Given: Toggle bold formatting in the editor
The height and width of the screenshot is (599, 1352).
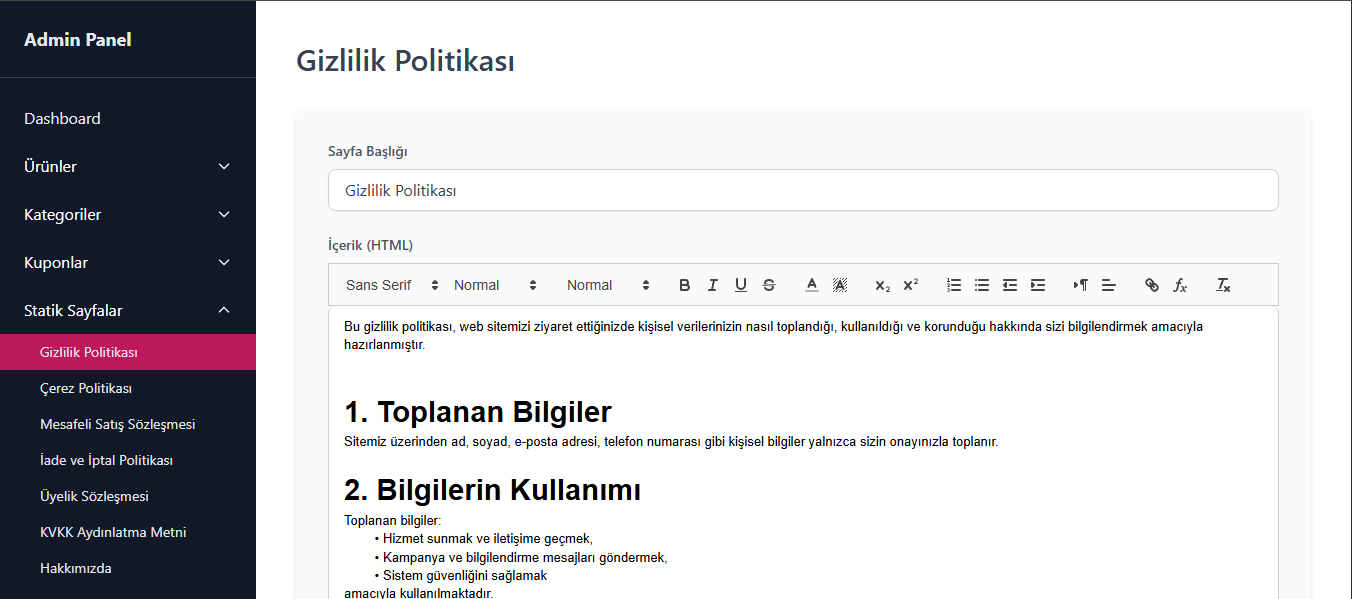Looking at the screenshot, I should click(684, 285).
